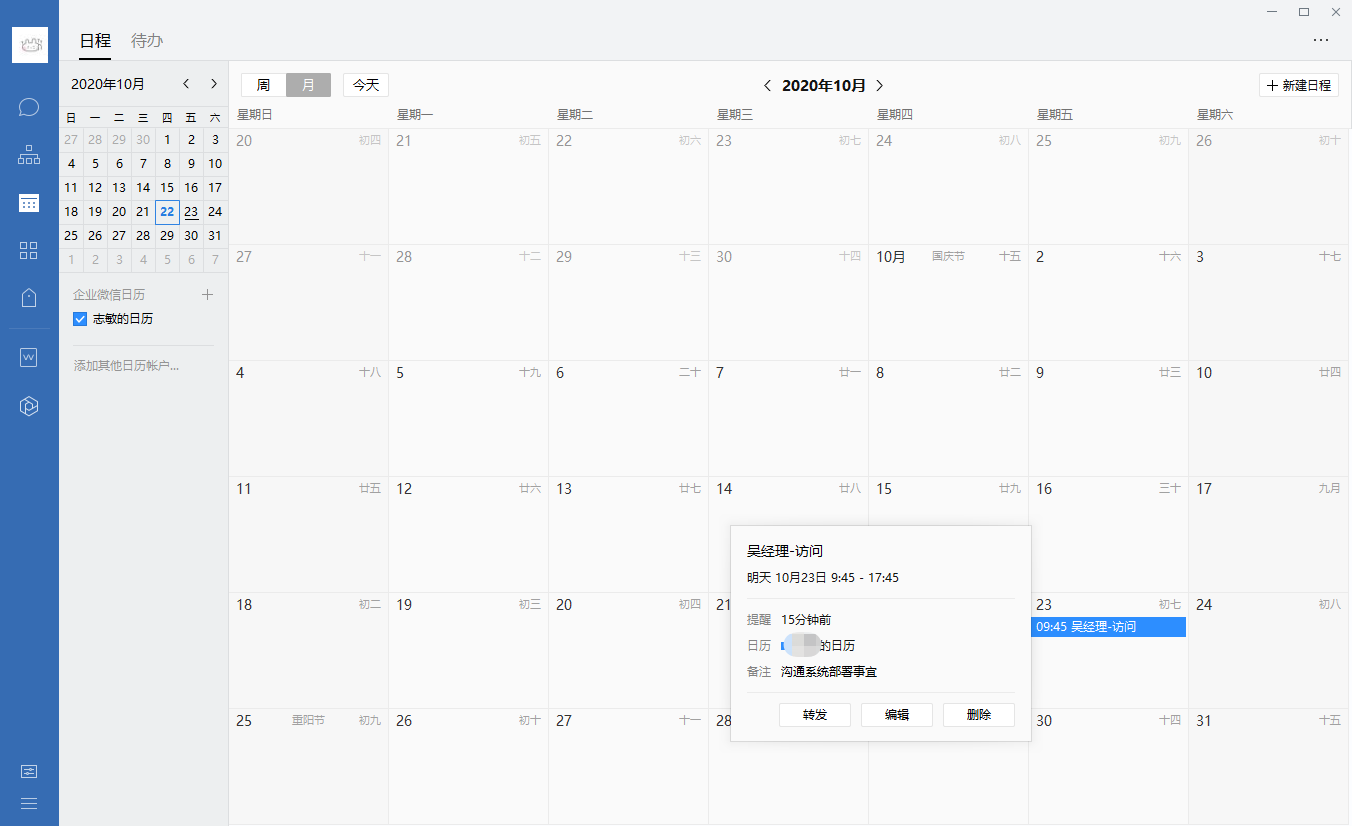The width and height of the screenshot is (1352, 826).
Task: Go to next month in mini calendar
Action: [x=214, y=84]
